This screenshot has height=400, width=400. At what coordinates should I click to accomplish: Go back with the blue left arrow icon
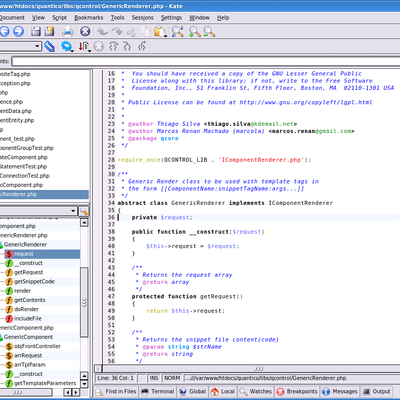4,31
